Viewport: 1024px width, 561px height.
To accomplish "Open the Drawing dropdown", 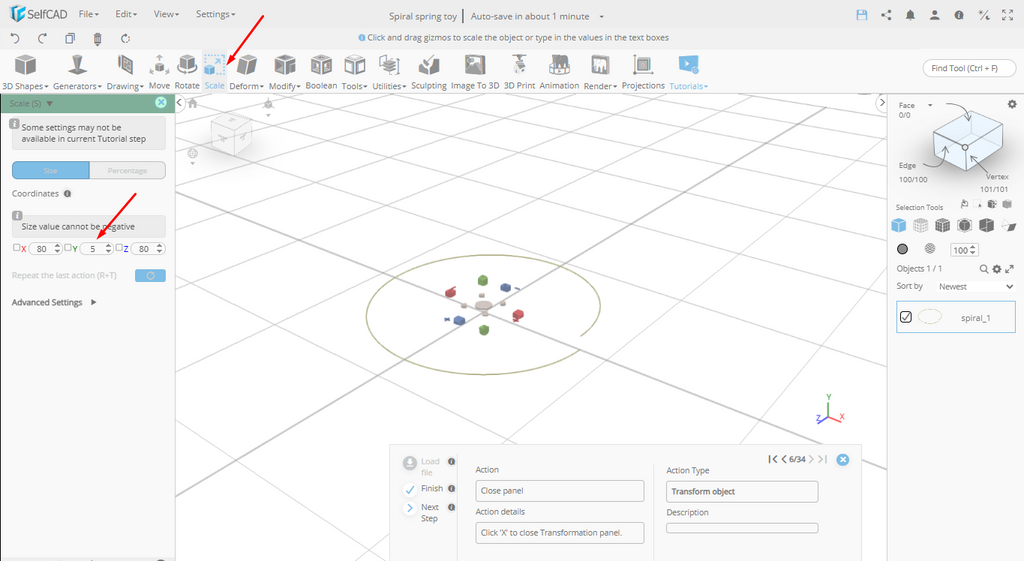I will pos(125,72).
